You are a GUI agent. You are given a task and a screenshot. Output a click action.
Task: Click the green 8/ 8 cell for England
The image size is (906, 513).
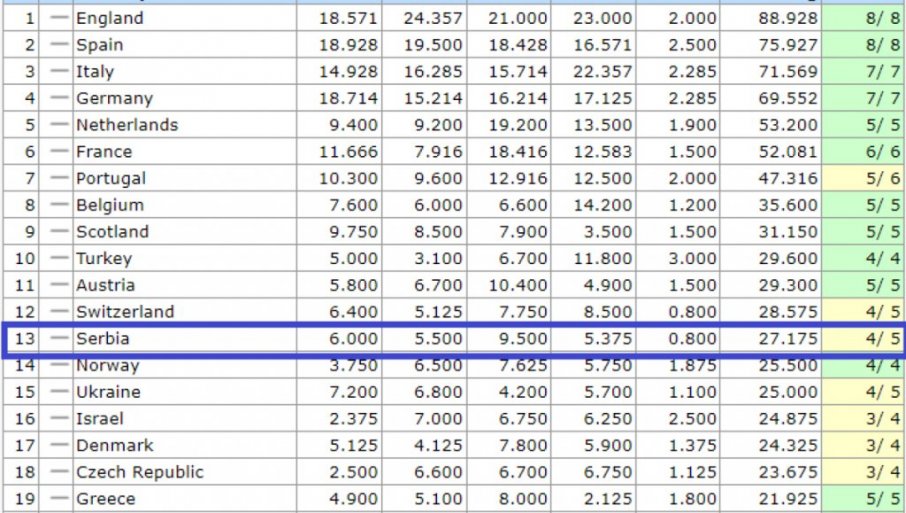tap(862, 19)
